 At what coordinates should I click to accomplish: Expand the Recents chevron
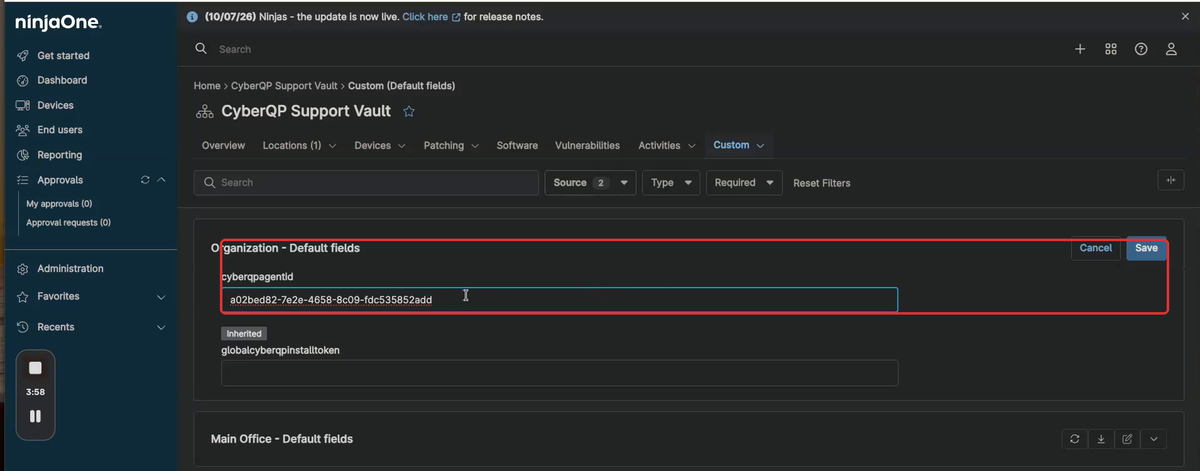tap(161, 327)
